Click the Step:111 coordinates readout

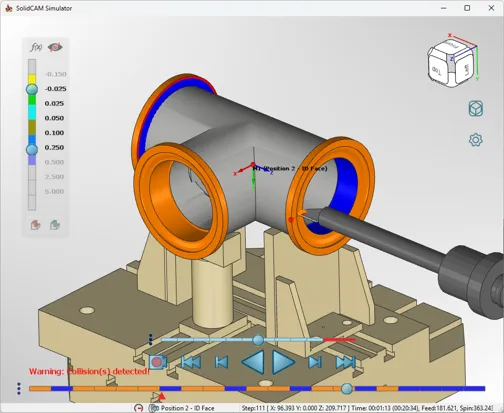[296, 408]
